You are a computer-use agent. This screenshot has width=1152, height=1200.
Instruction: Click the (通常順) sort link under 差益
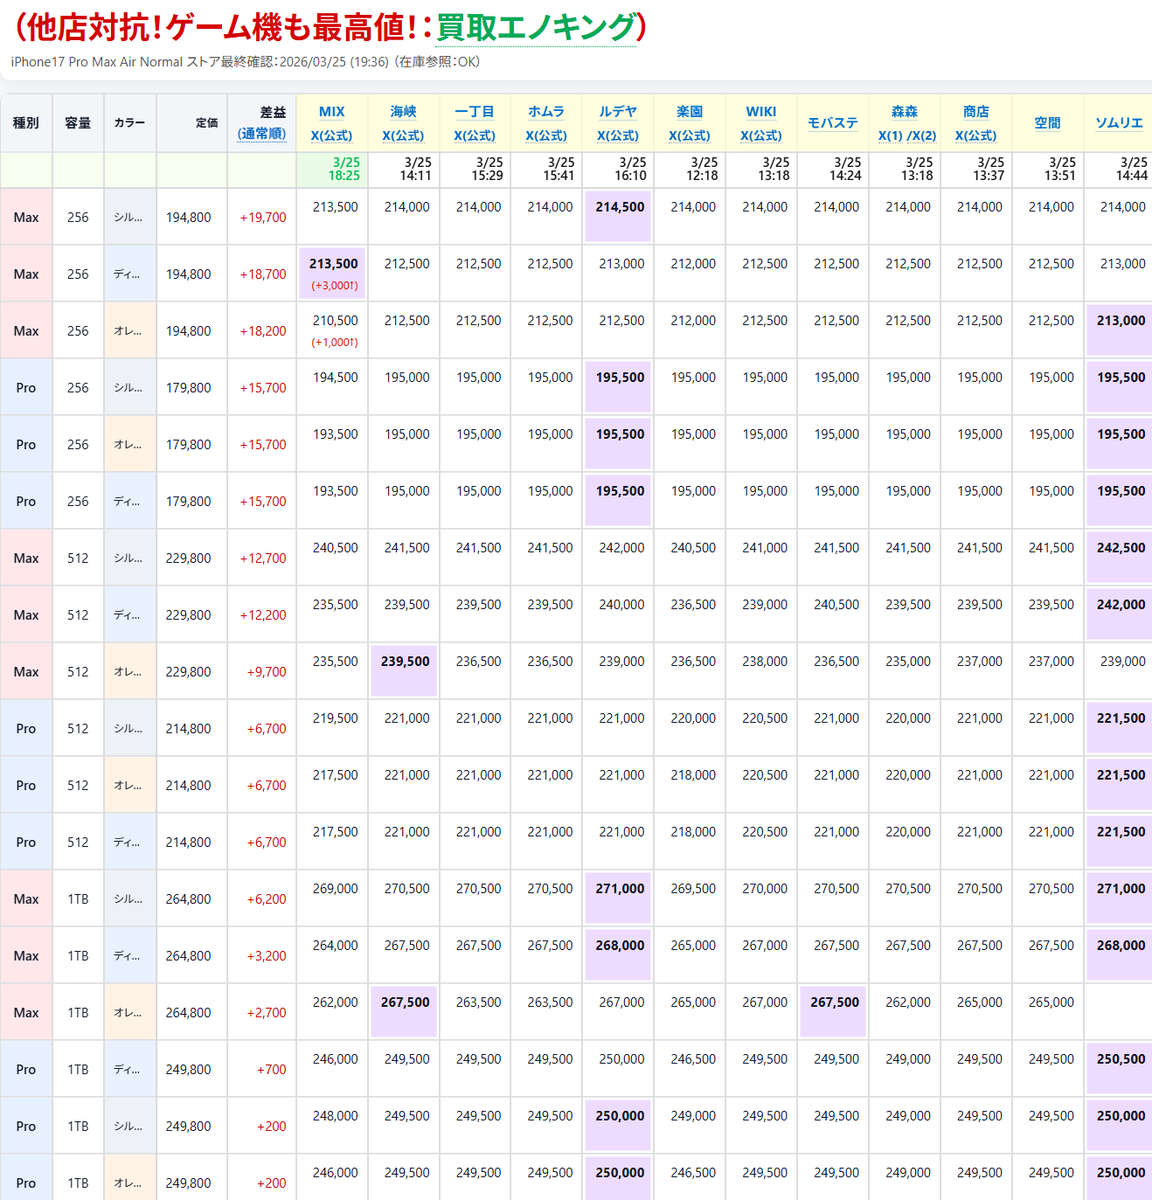(x=262, y=134)
